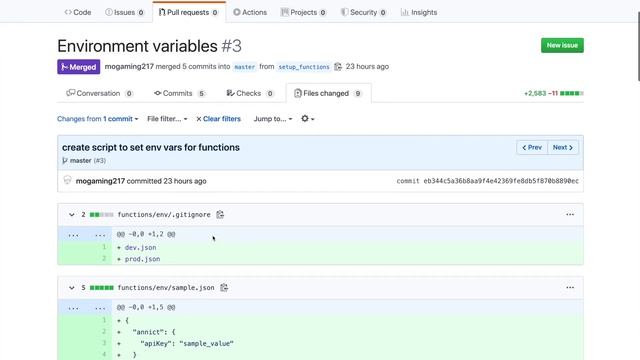Click Clear filters link
This screenshot has height=360, width=640.
coord(218,119)
